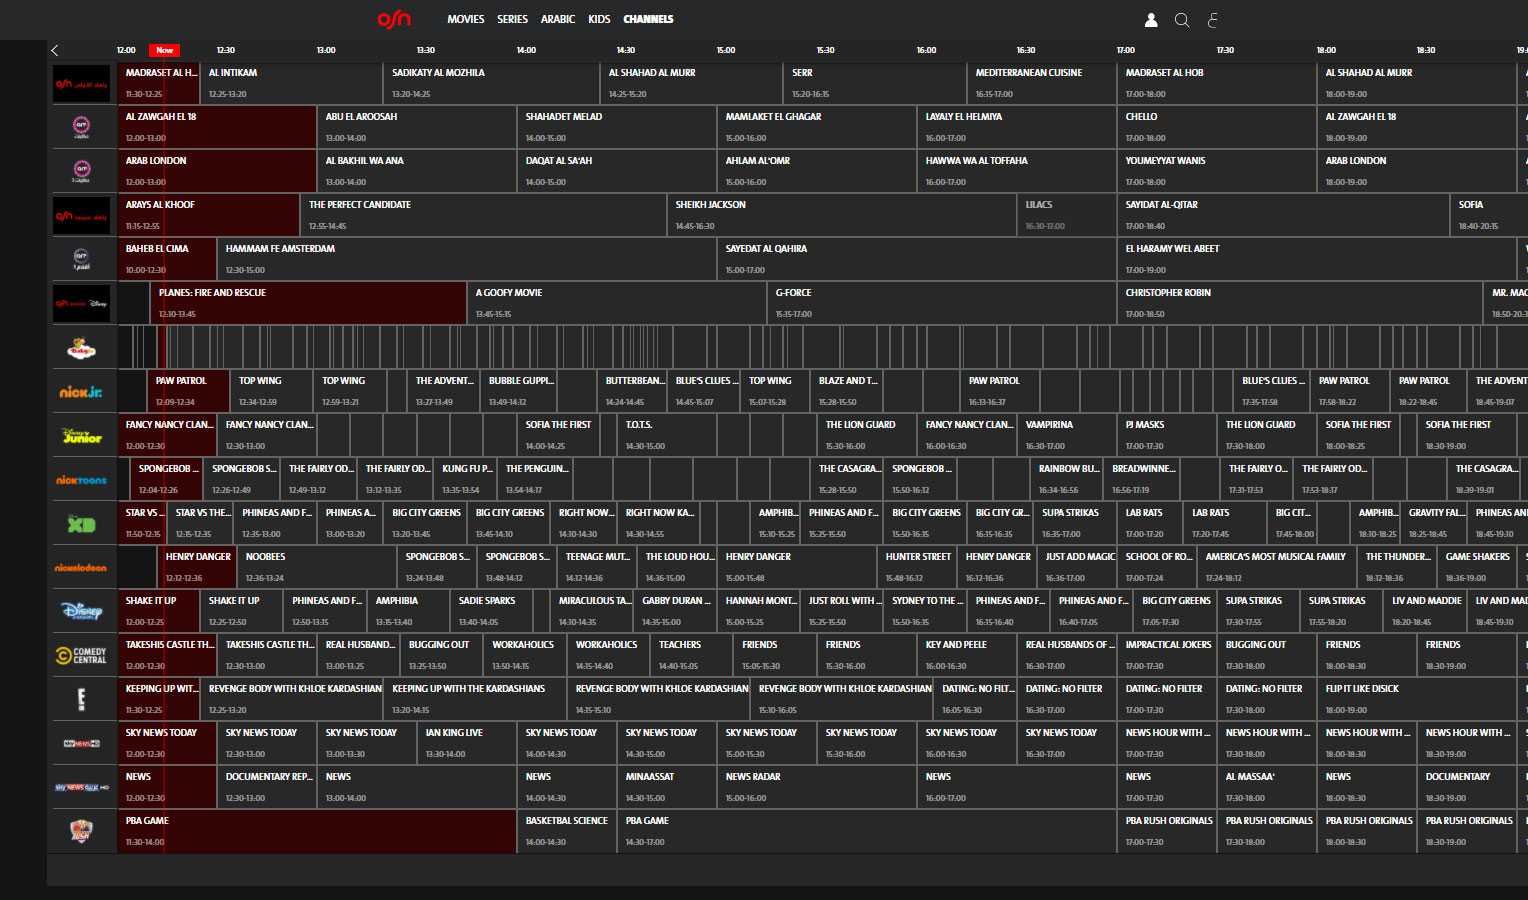The width and height of the screenshot is (1528, 900).
Task: Open Mediterranean Cuisine programme
Action: click(x=1042, y=84)
